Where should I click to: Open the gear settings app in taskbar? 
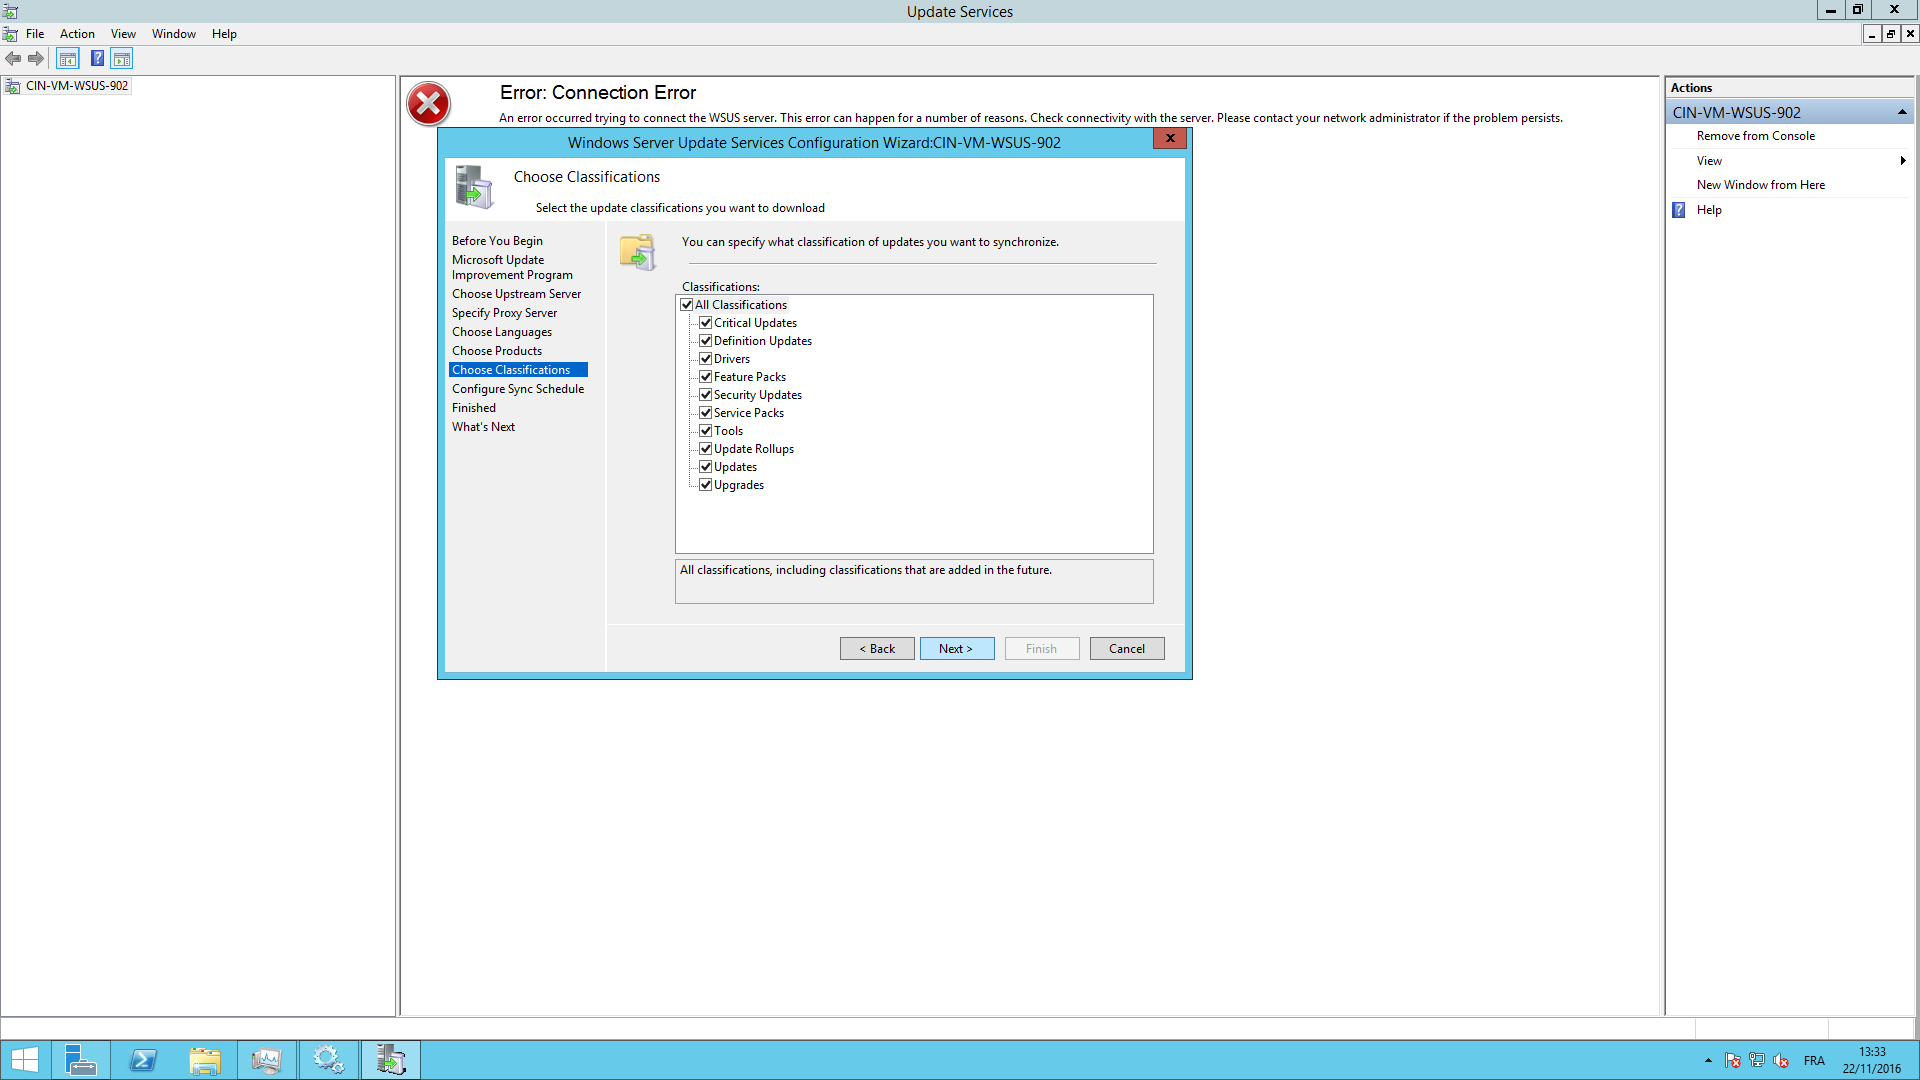[328, 1060]
